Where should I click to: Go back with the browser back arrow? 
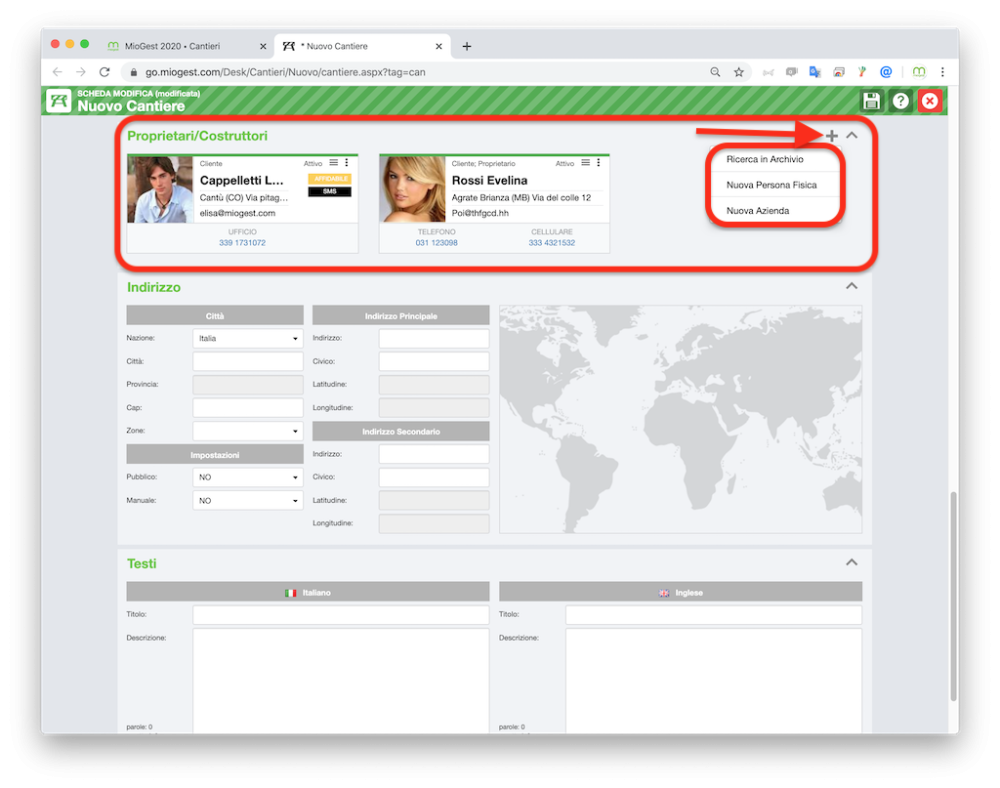(57, 72)
